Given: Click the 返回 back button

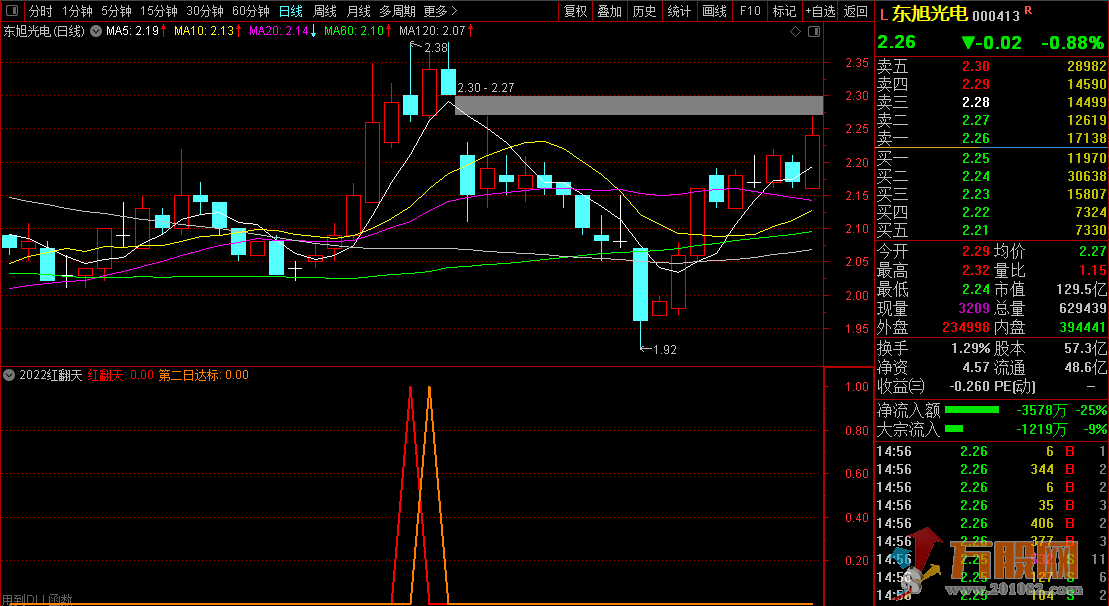Looking at the screenshot, I should pos(856,11).
